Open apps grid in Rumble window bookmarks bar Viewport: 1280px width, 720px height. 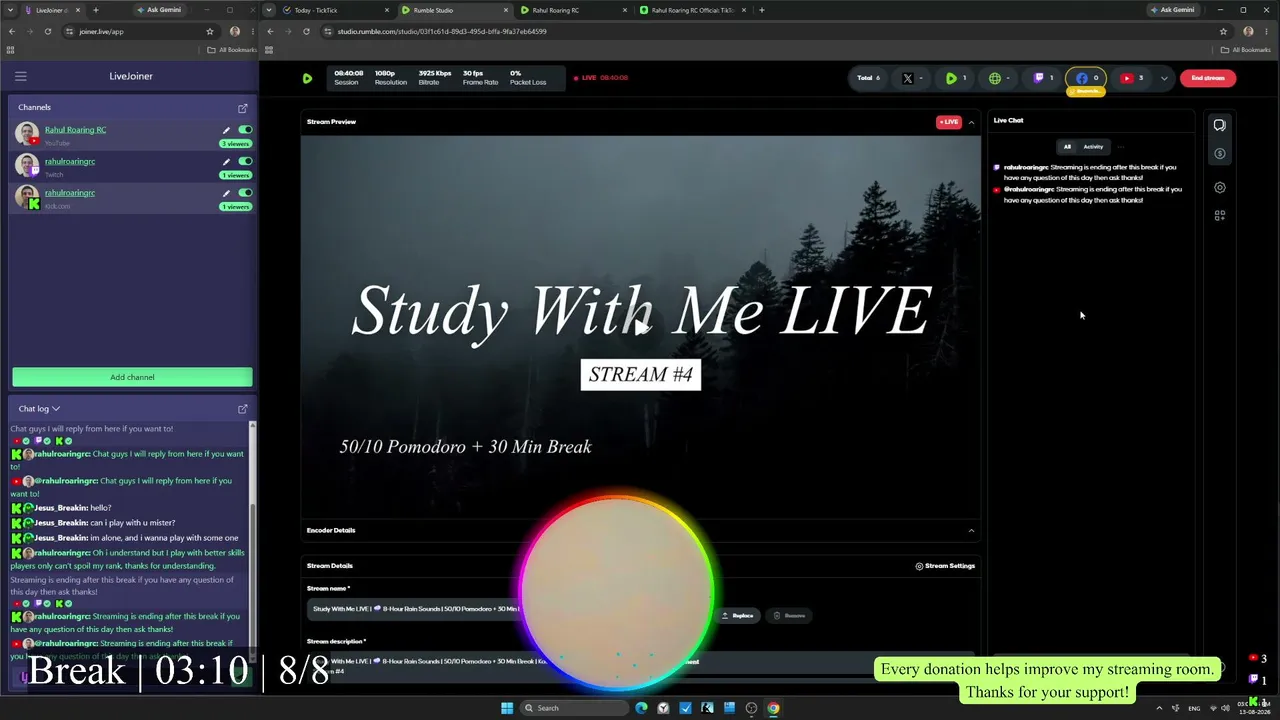tap(268, 50)
